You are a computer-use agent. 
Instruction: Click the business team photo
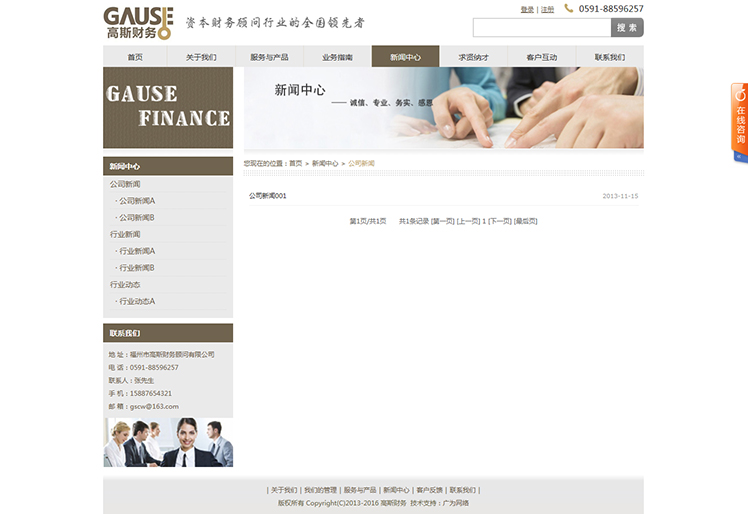[168, 442]
